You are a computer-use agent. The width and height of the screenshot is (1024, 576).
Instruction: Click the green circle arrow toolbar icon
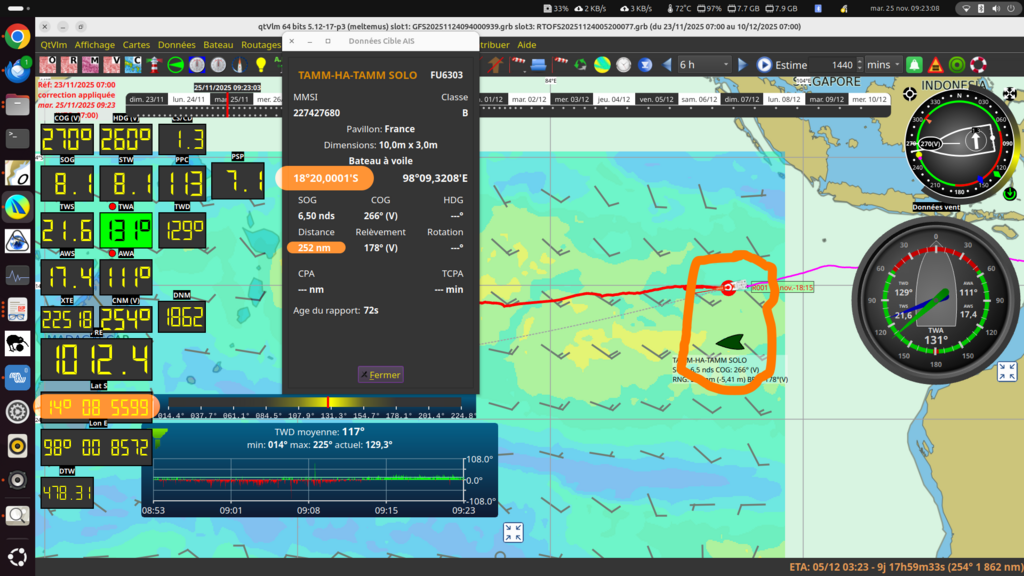176,64
